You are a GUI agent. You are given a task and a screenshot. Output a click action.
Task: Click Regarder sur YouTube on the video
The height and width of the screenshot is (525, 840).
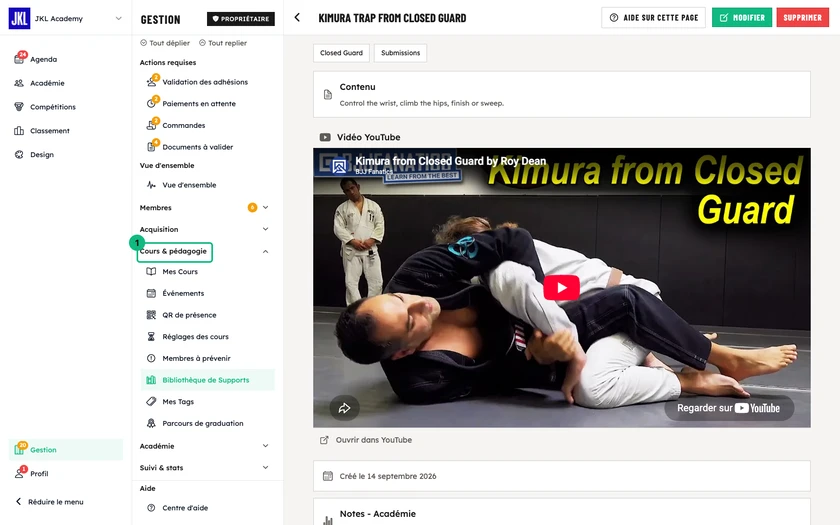[x=729, y=408]
